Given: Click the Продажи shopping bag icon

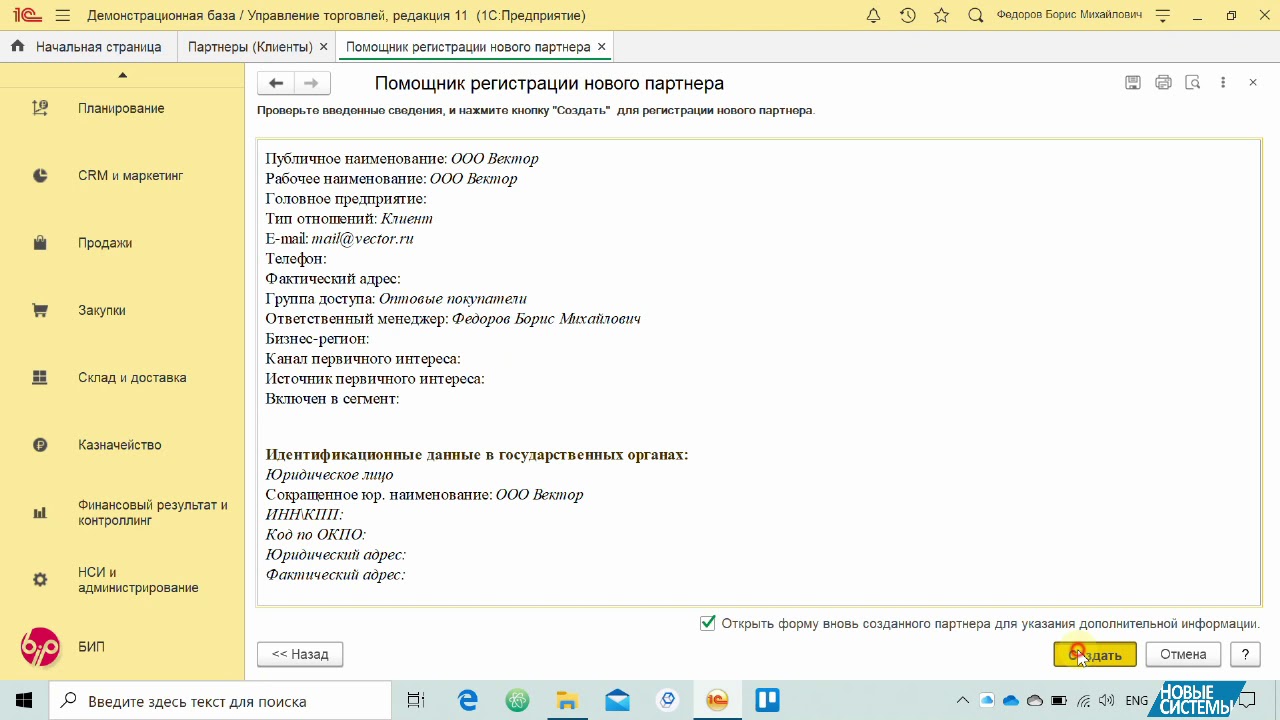Looking at the screenshot, I should tap(40, 243).
